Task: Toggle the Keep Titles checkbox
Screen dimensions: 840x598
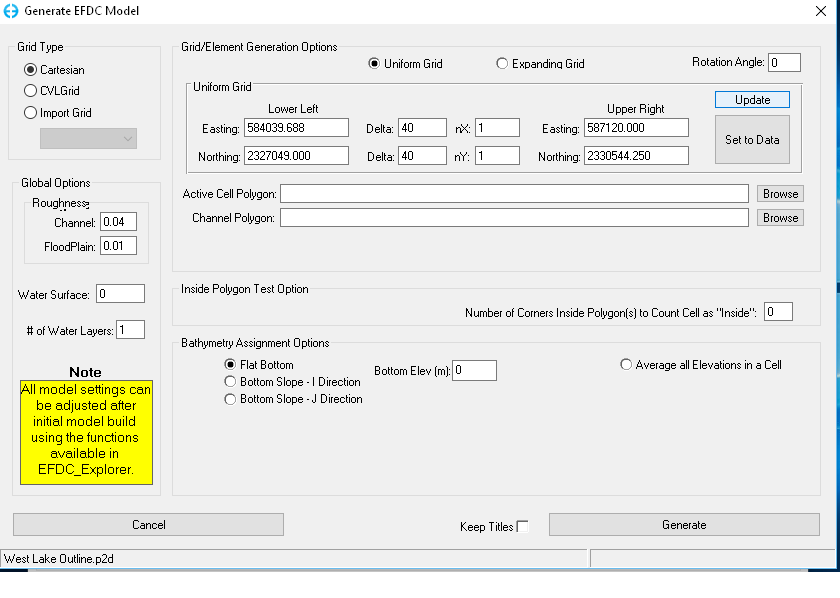Action: [523, 526]
